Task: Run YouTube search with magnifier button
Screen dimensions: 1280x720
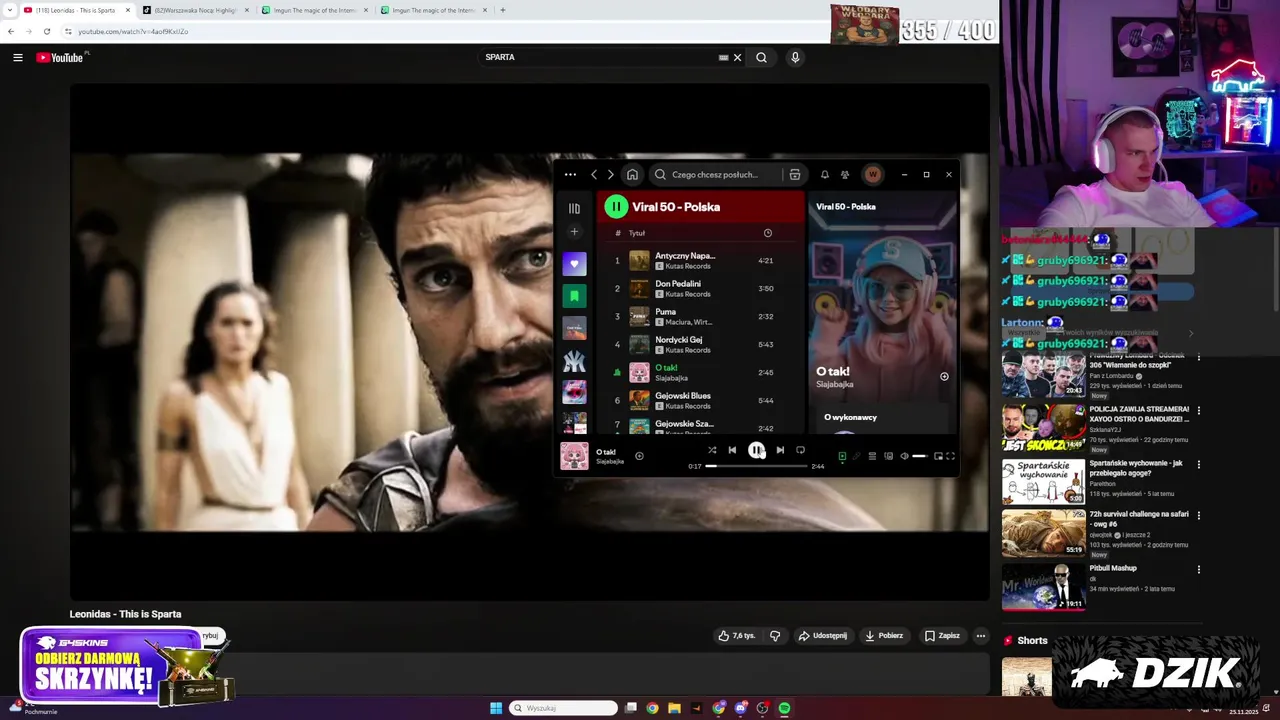Action: 761,57
